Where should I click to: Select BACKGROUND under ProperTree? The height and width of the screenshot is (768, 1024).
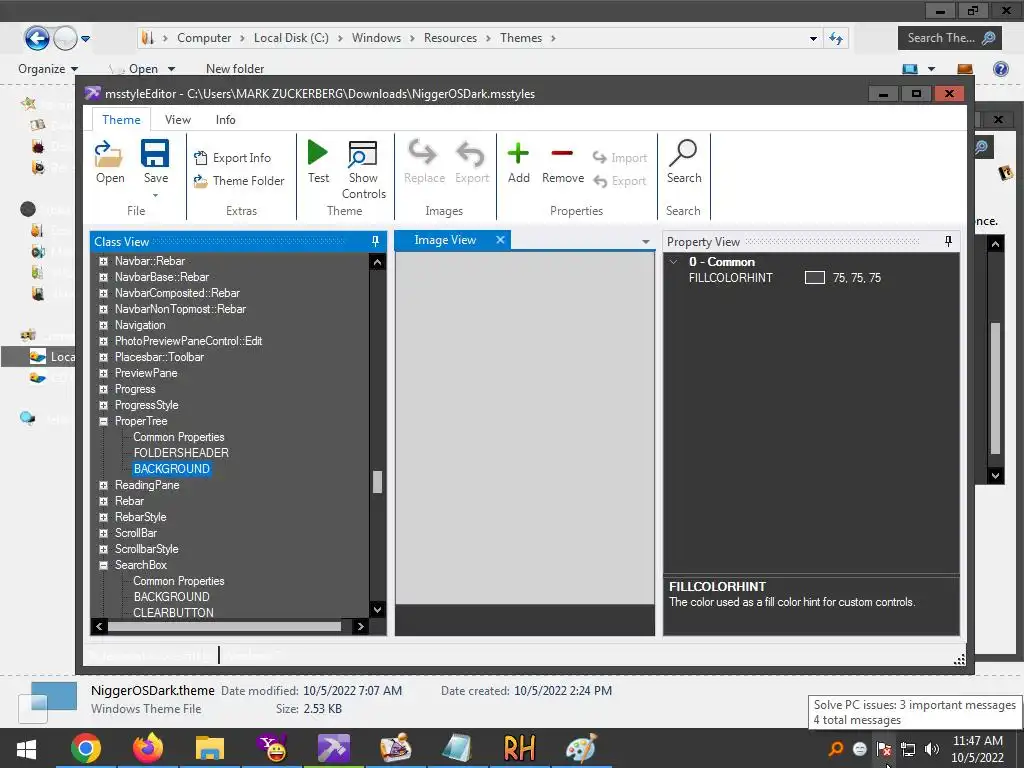(x=171, y=469)
